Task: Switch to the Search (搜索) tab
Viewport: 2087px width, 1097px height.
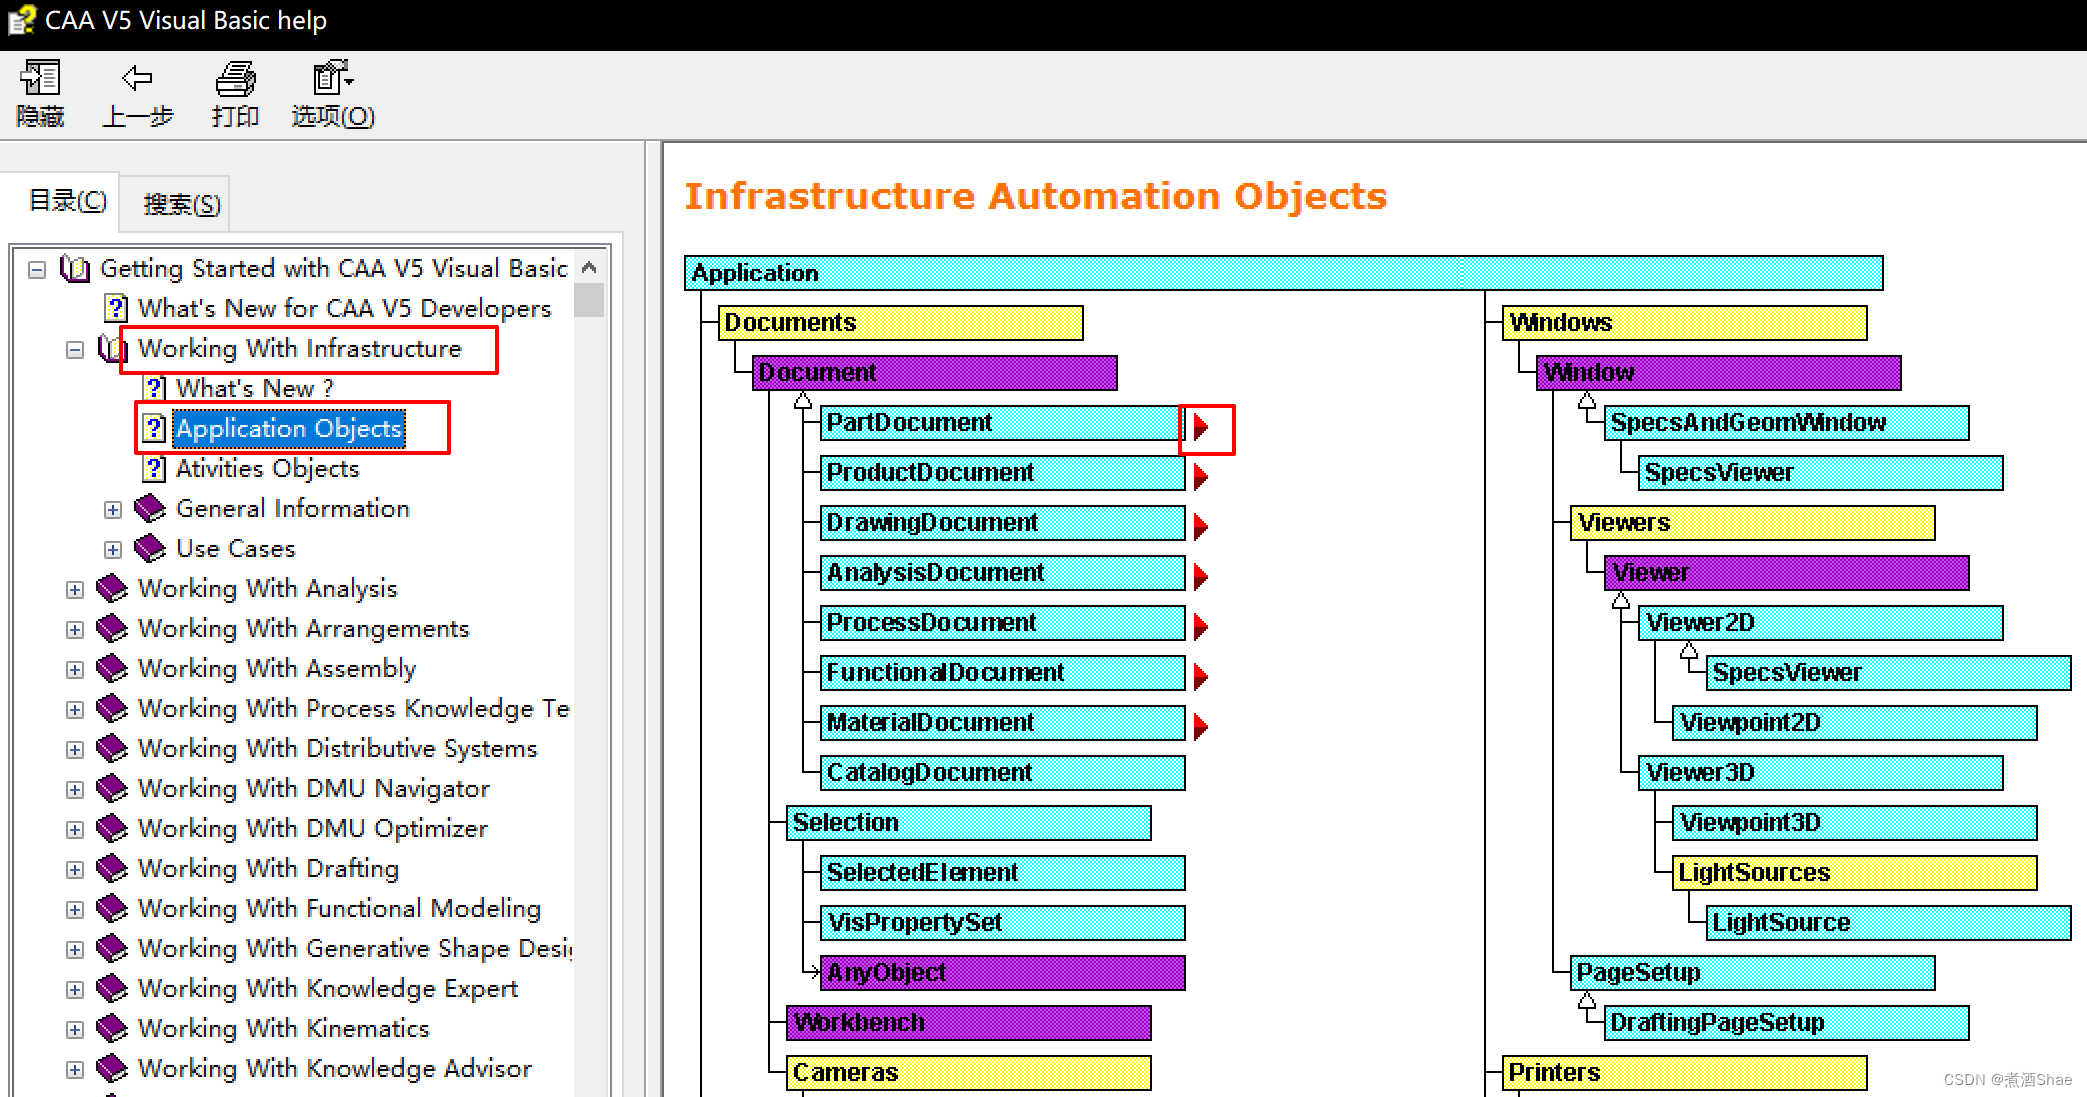Action: [x=181, y=204]
